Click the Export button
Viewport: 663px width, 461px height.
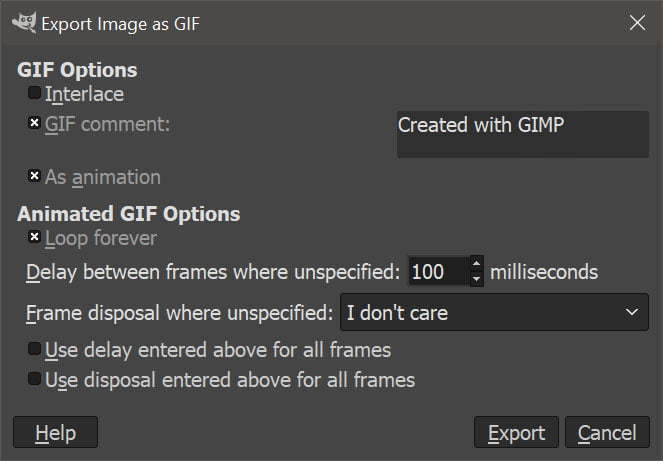516,432
